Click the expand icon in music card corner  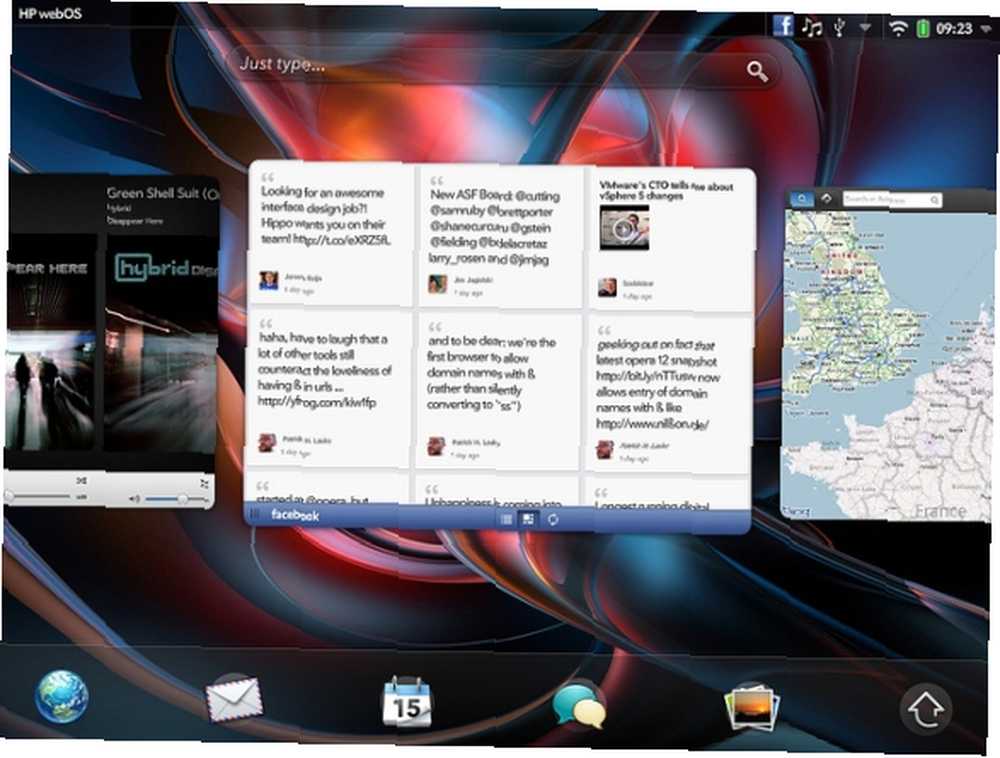point(204,484)
